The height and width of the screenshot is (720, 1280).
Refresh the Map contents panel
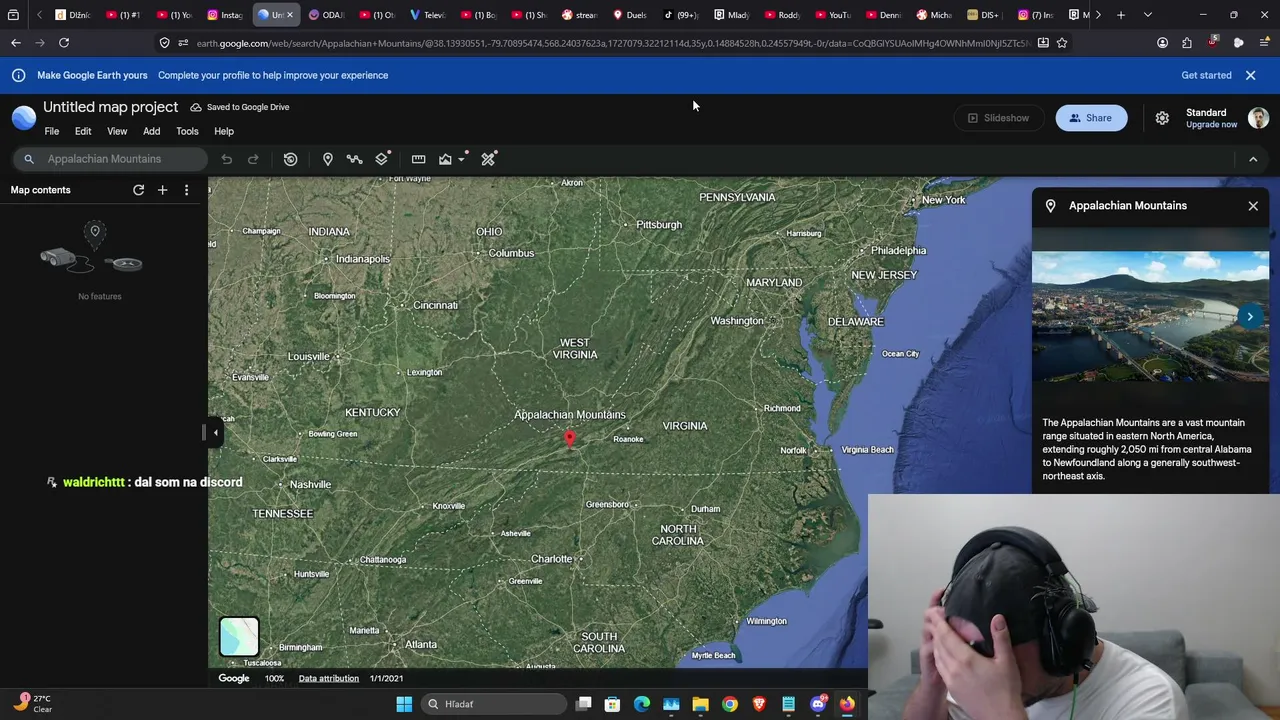click(139, 190)
